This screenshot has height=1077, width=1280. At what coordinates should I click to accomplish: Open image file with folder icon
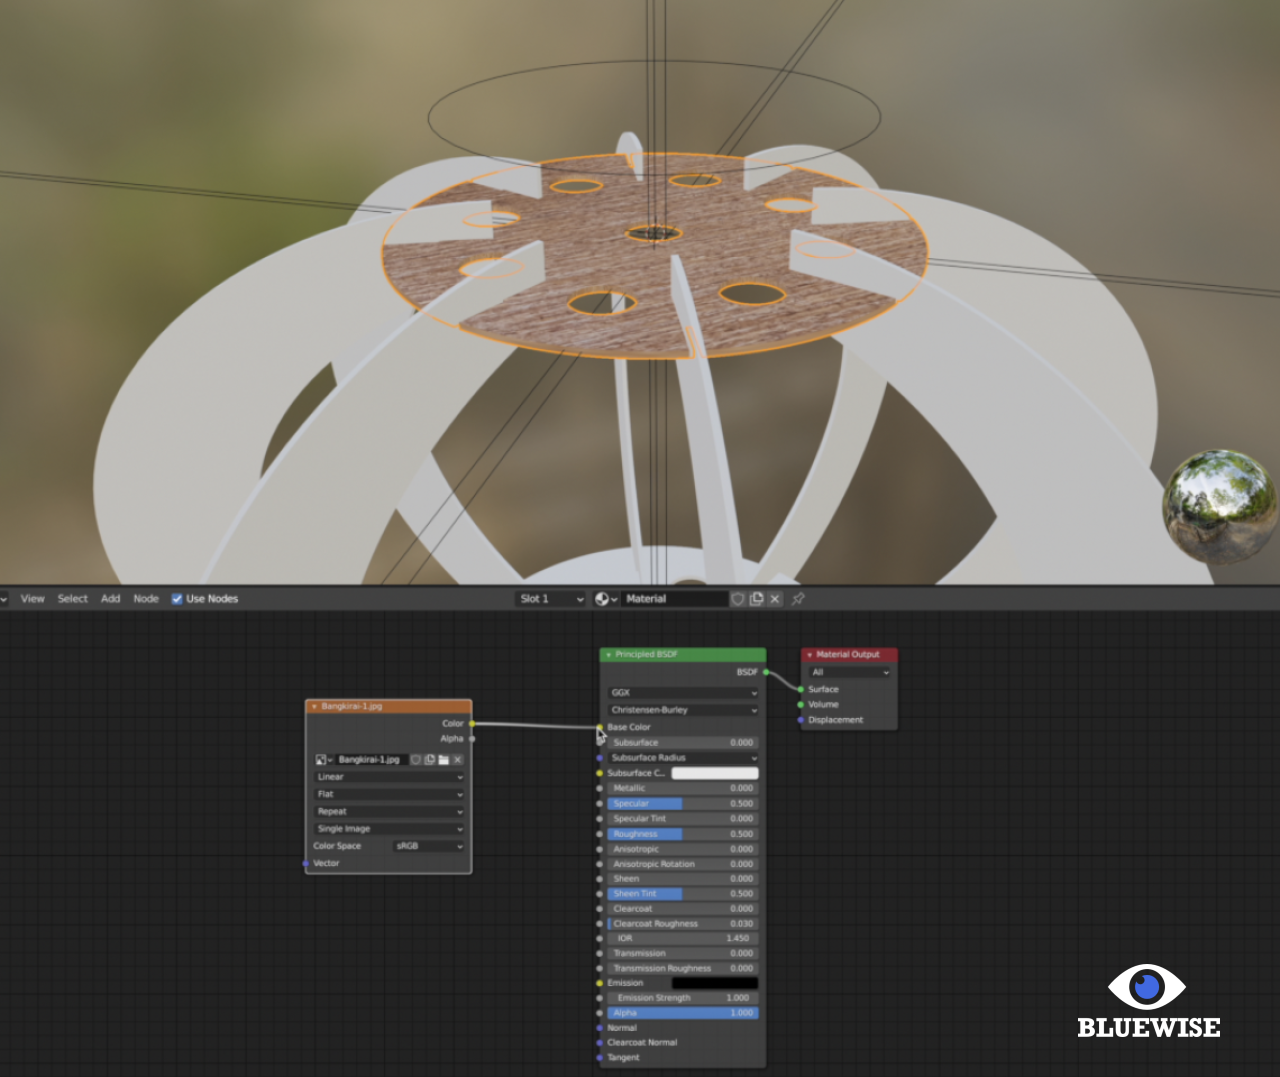pos(443,760)
